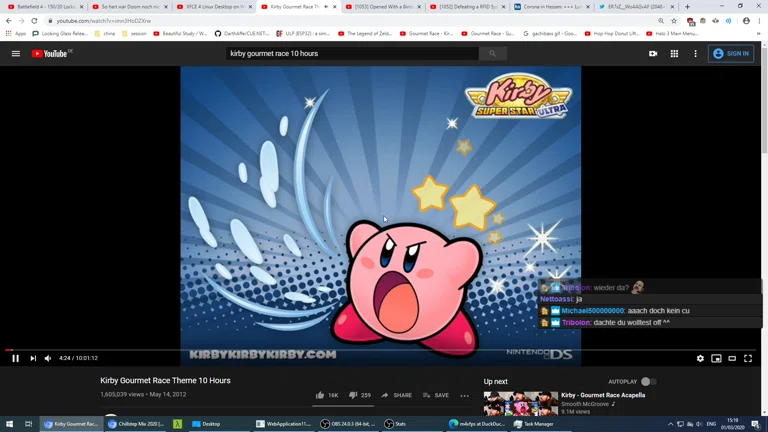Seek on the video progress bar
Image resolution: width=768 pixels, height=432 pixels.
click(x=381, y=350)
